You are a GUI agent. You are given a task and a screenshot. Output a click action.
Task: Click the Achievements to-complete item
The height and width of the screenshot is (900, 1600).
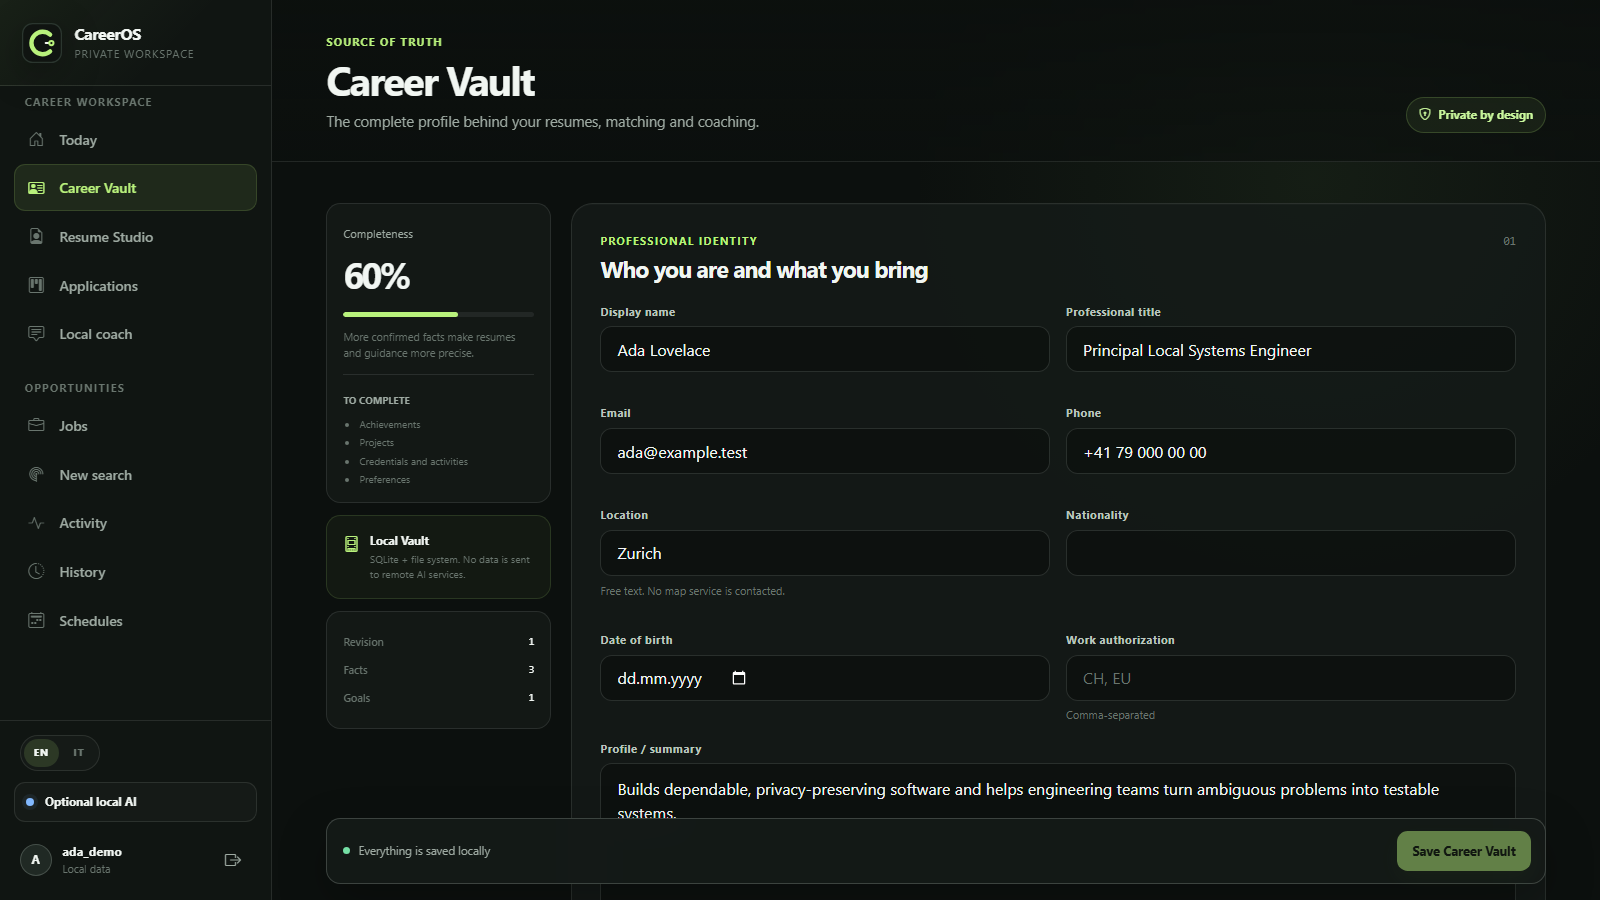390,425
